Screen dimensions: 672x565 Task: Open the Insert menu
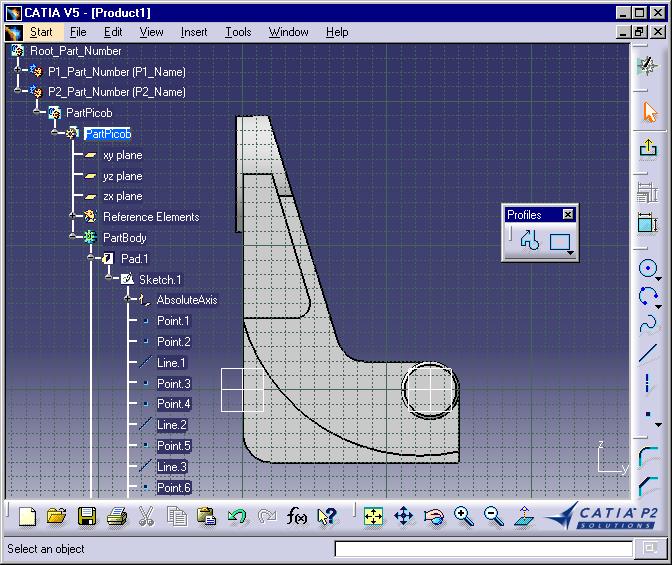[194, 32]
